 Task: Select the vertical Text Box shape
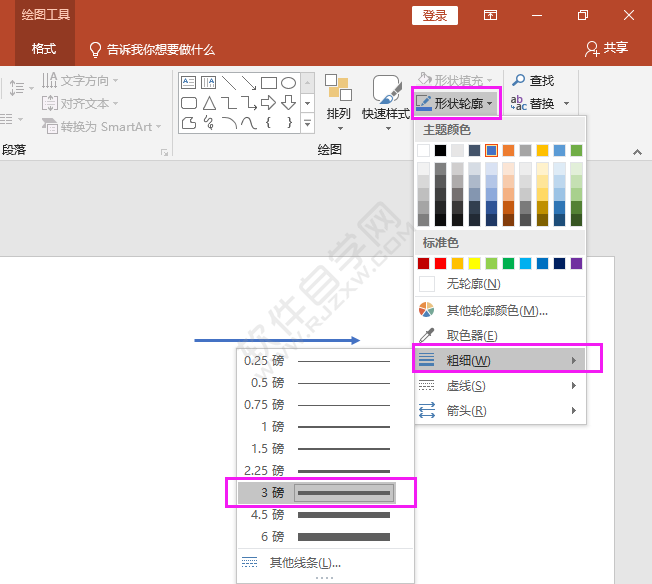(x=208, y=82)
